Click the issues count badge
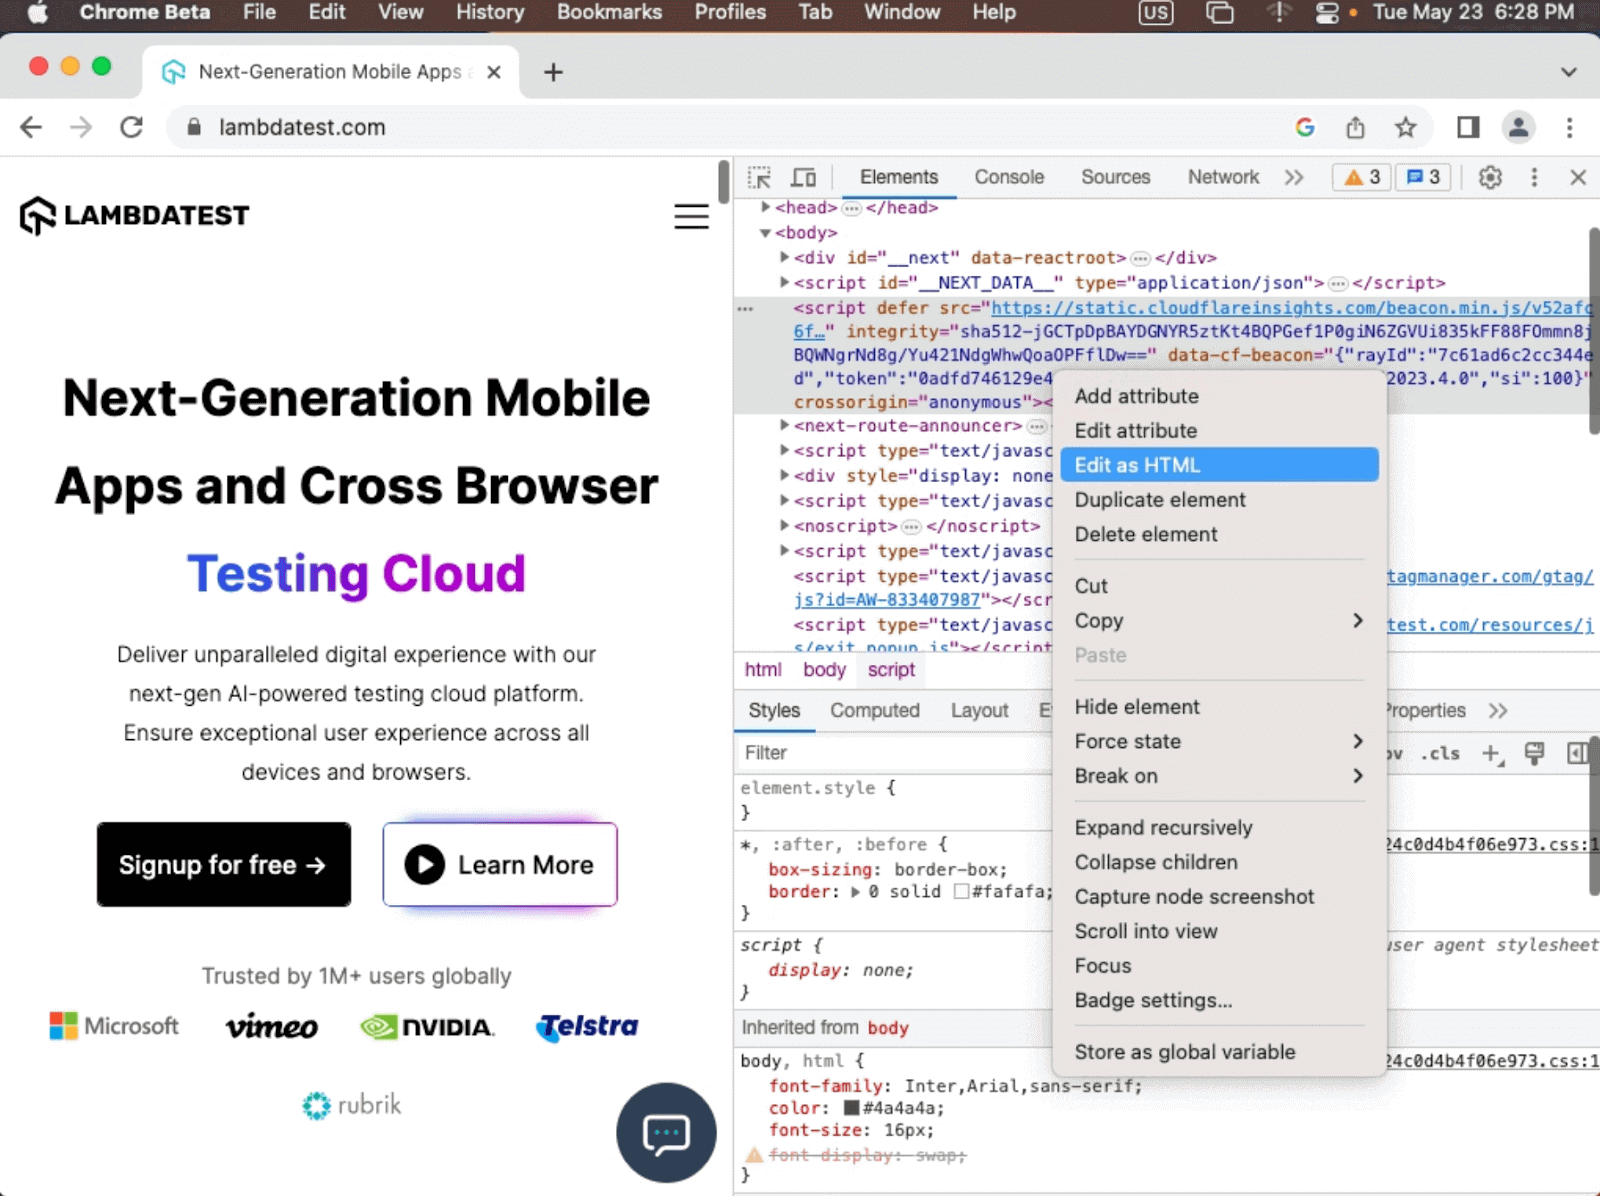Image resolution: width=1600 pixels, height=1196 pixels. [x=1423, y=177]
